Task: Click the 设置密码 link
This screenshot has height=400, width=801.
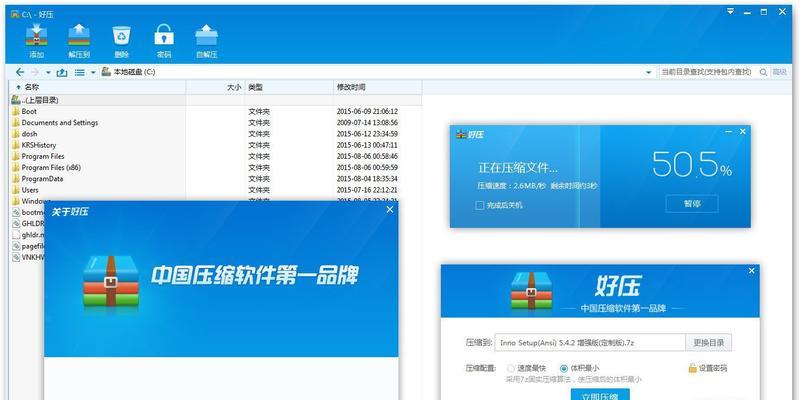Action: (x=713, y=368)
